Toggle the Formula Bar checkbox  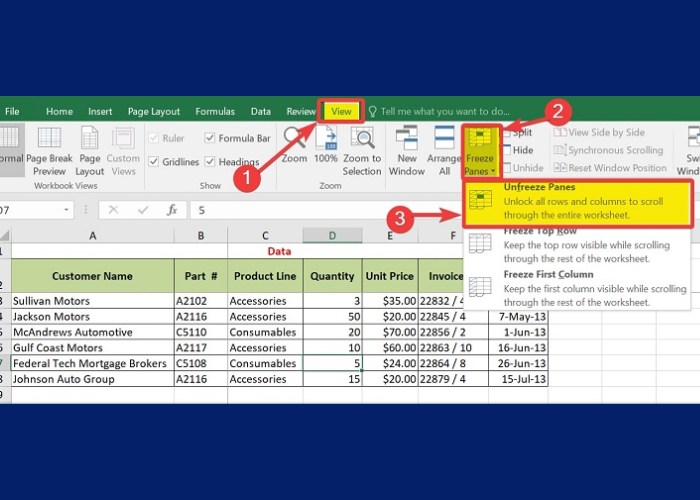pos(210,138)
